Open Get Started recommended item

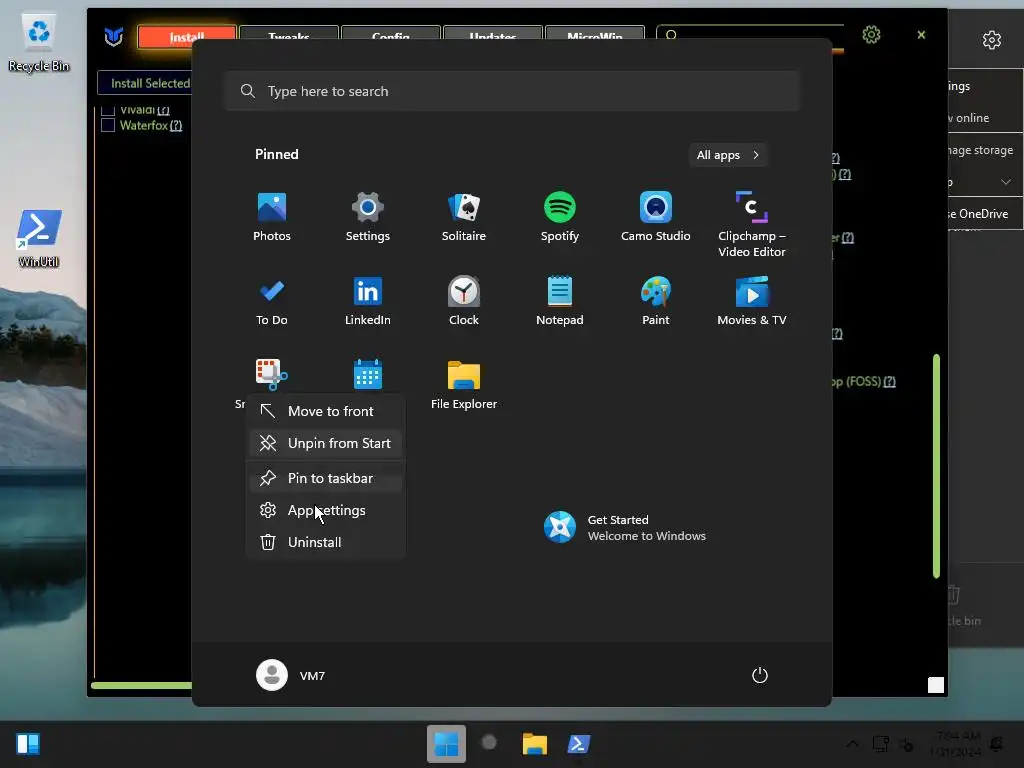(625, 527)
